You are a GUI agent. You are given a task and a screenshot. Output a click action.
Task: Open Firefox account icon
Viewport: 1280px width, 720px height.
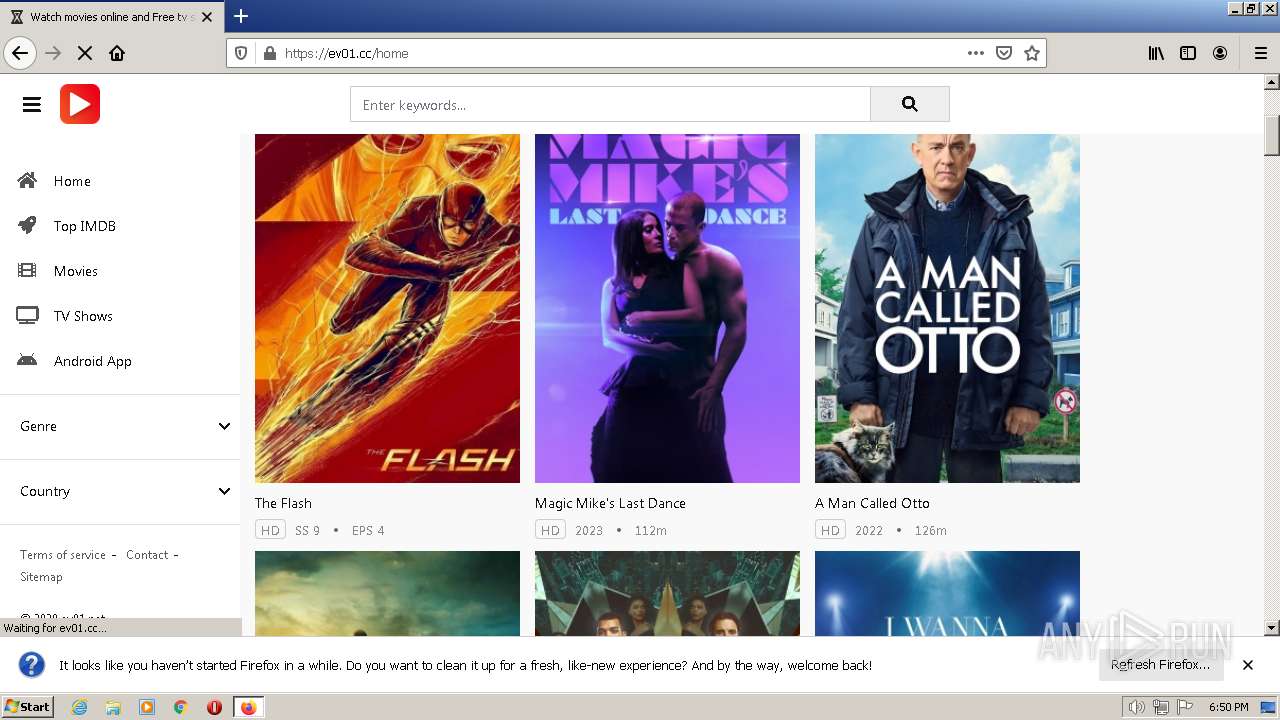click(x=1220, y=53)
